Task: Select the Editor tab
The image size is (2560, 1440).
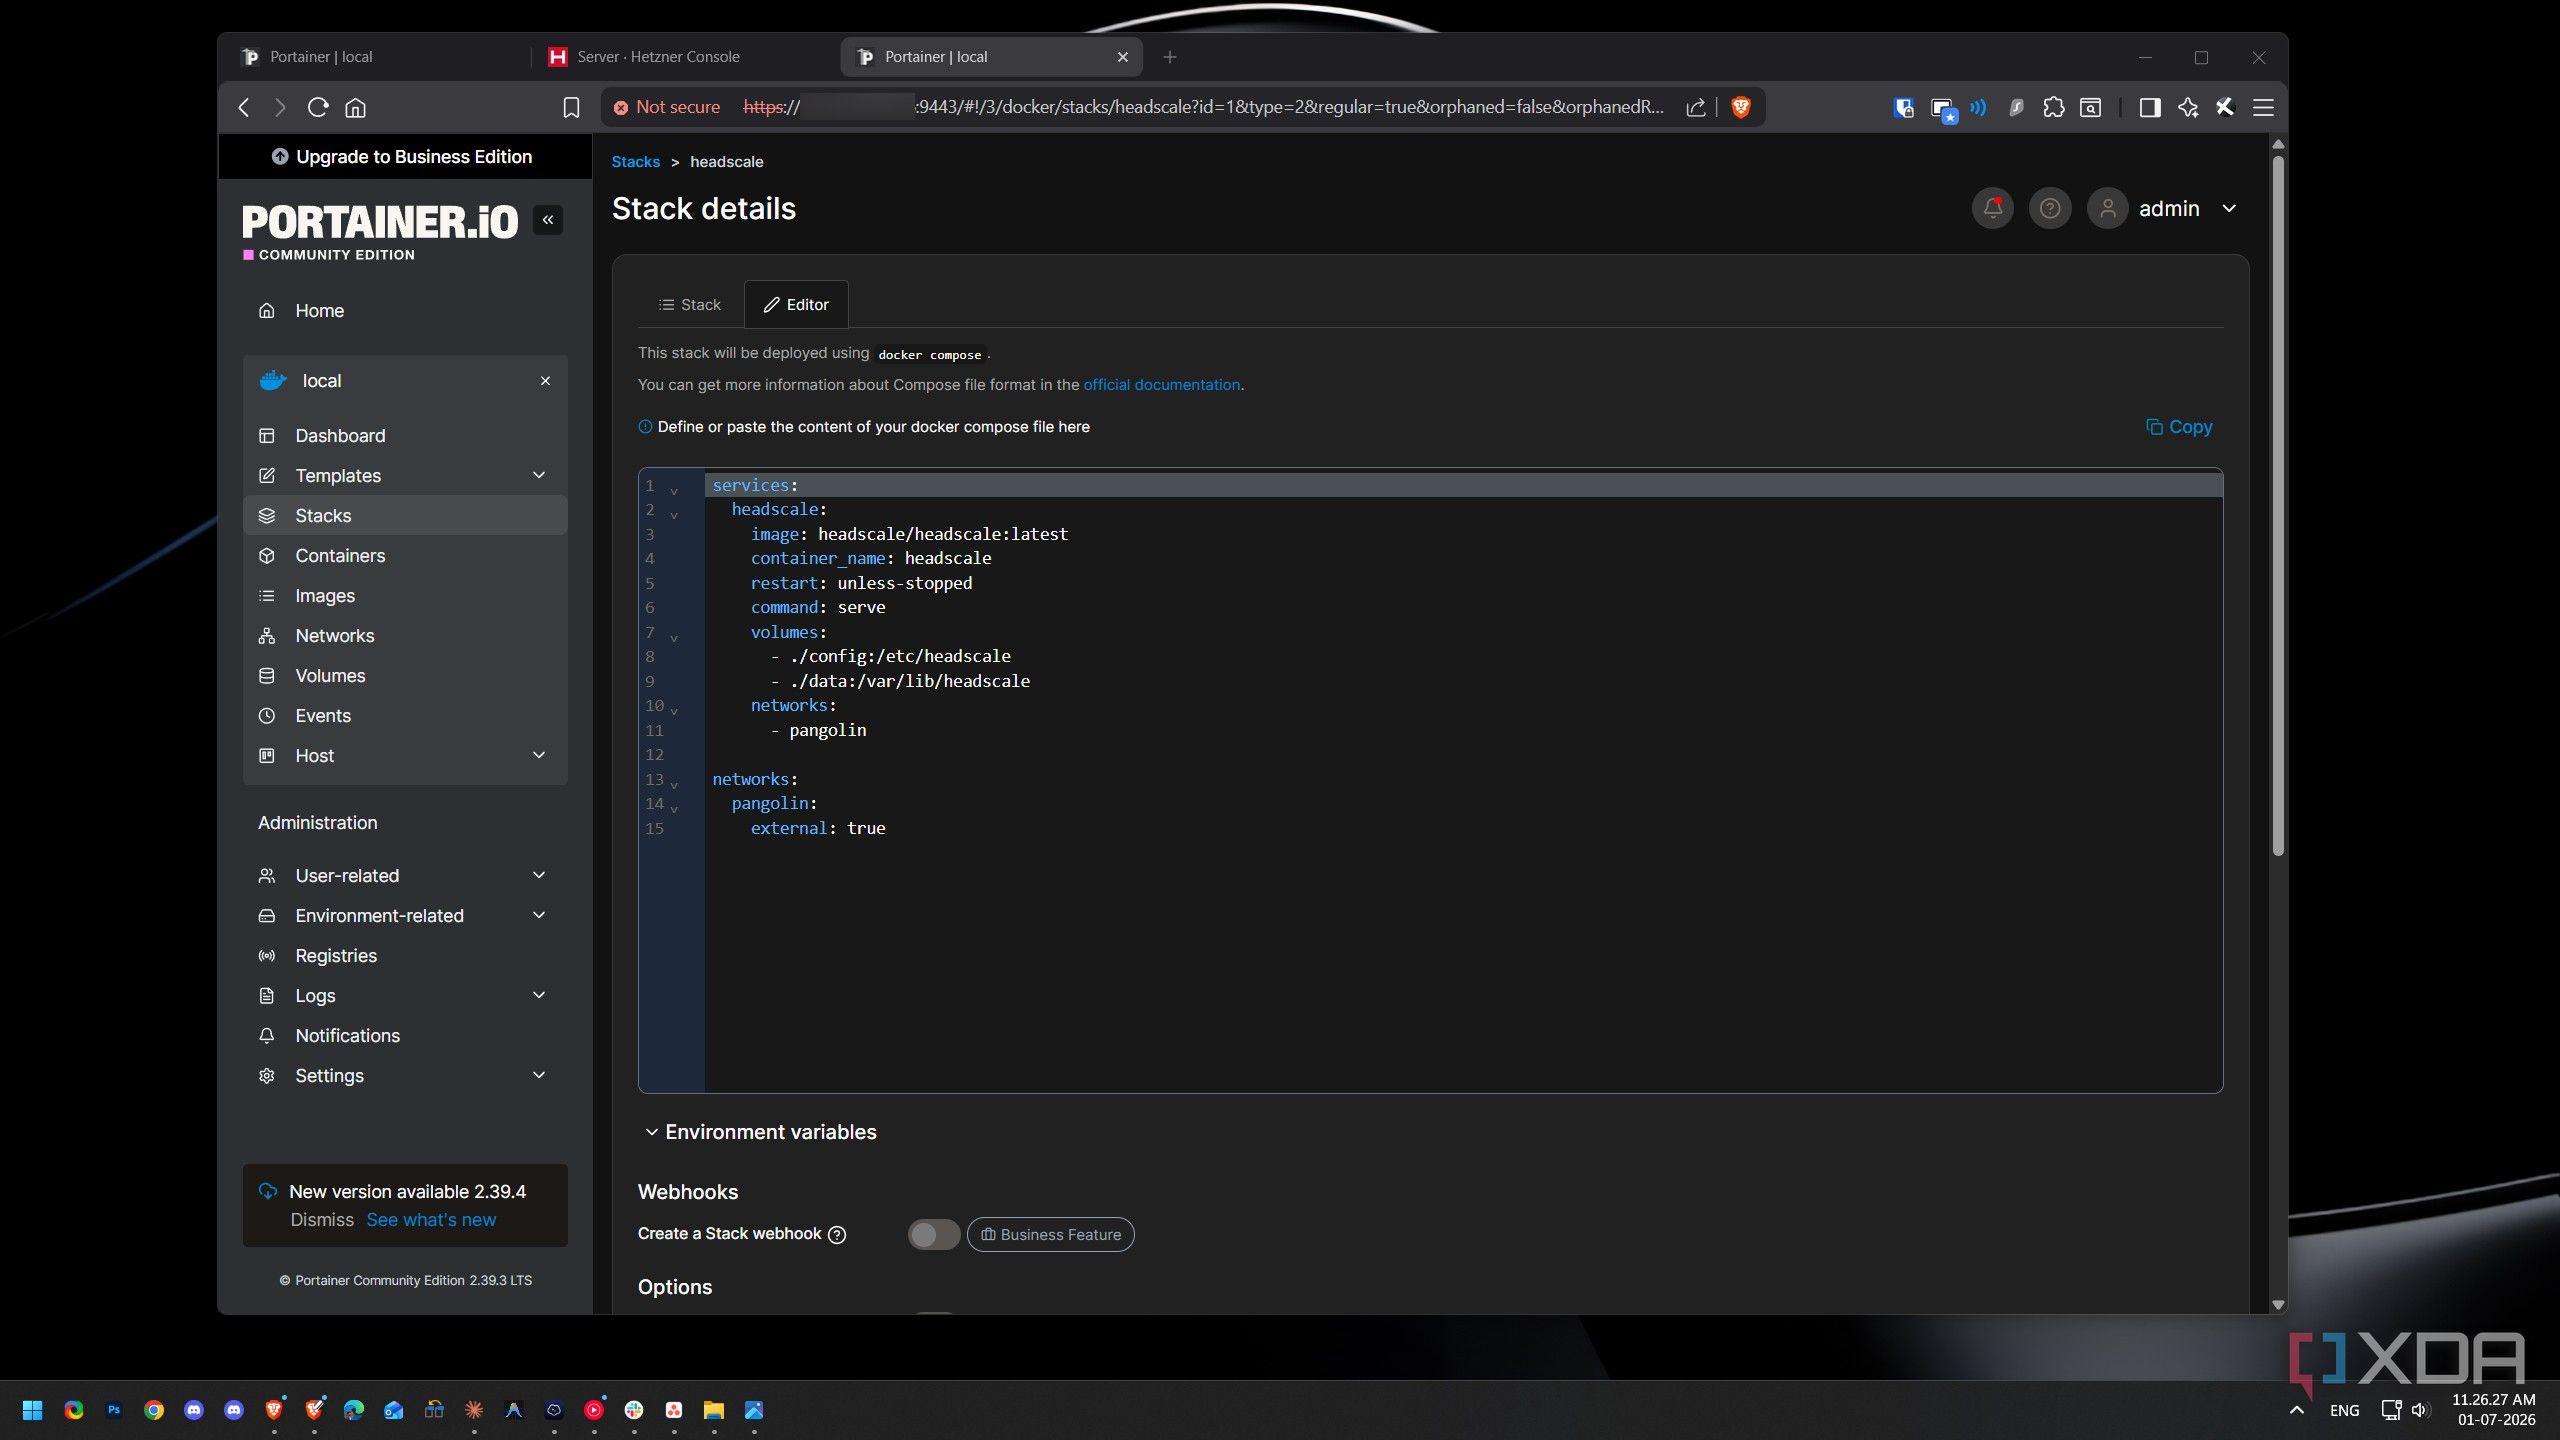Action: (x=796, y=304)
